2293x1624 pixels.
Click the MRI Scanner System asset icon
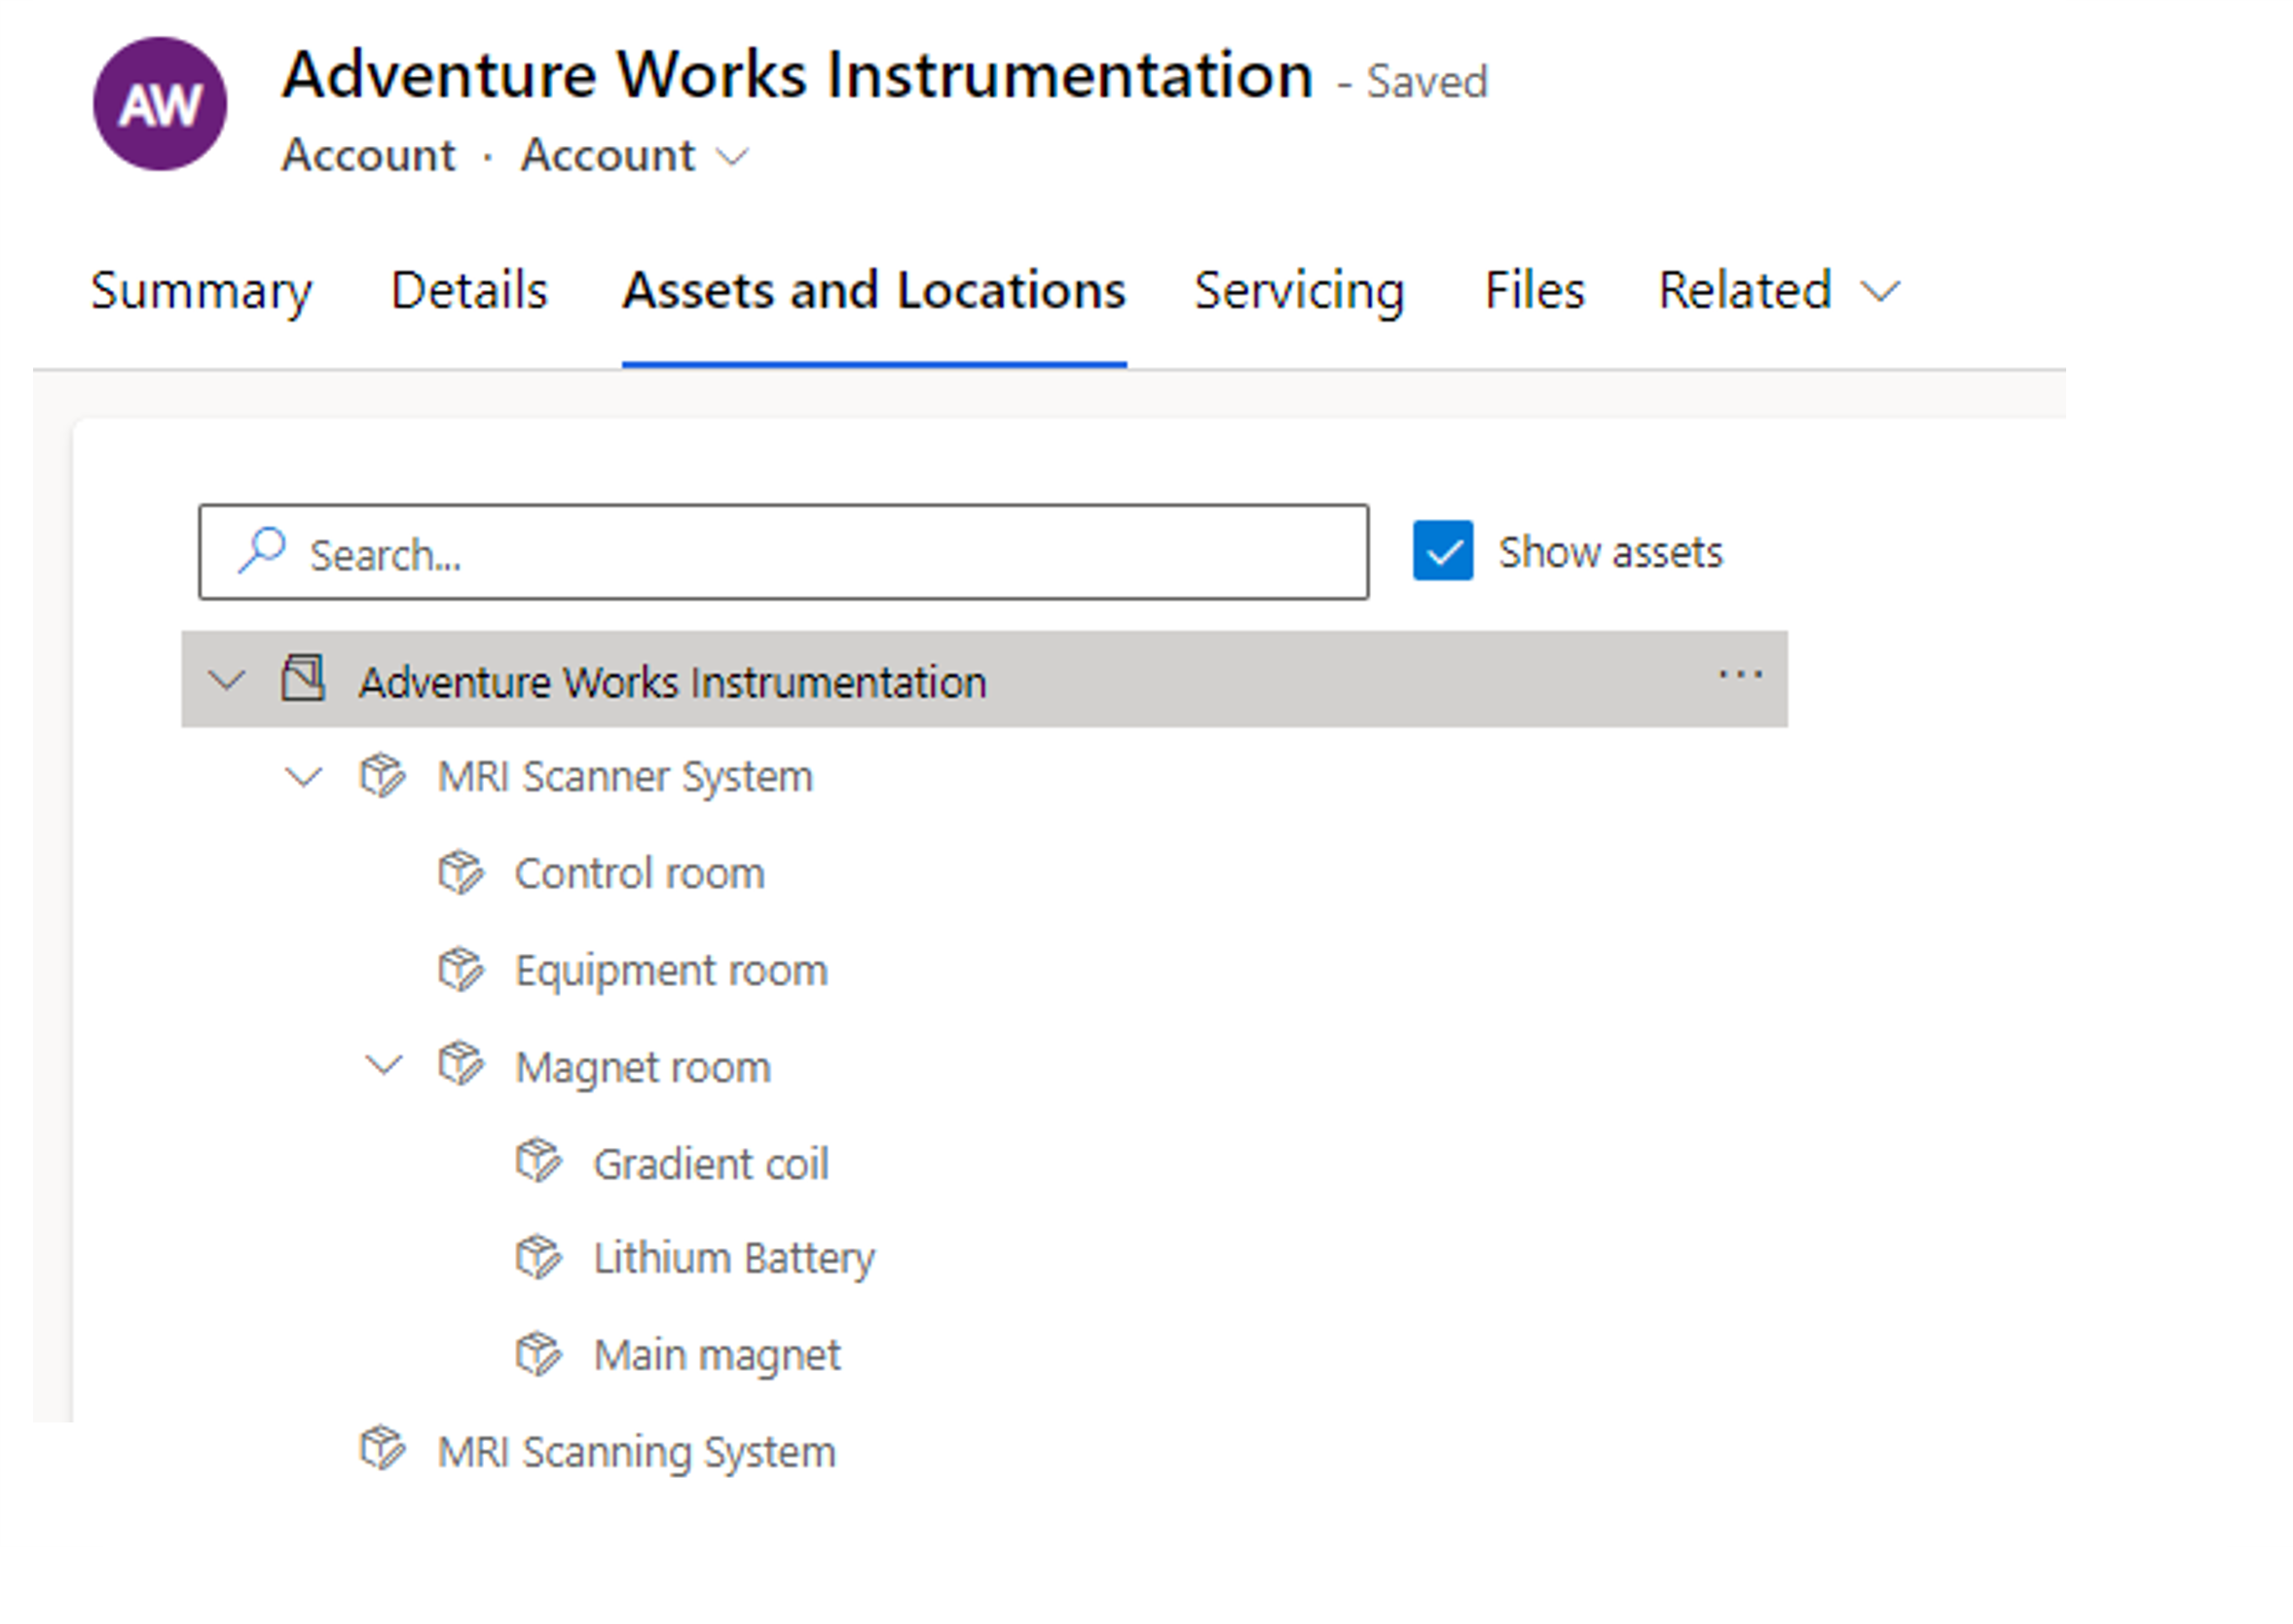click(x=382, y=776)
